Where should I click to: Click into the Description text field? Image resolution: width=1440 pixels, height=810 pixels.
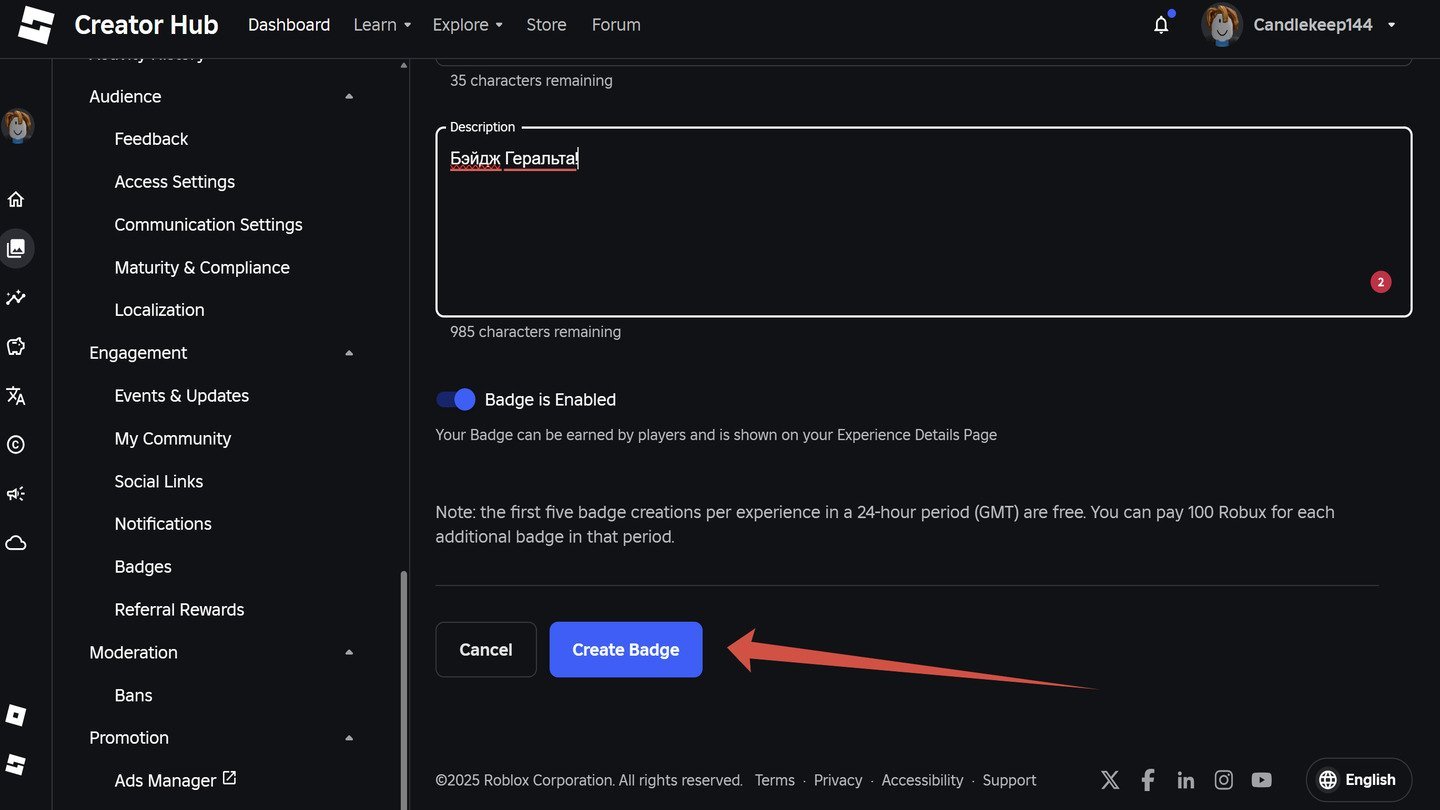[x=924, y=222]
